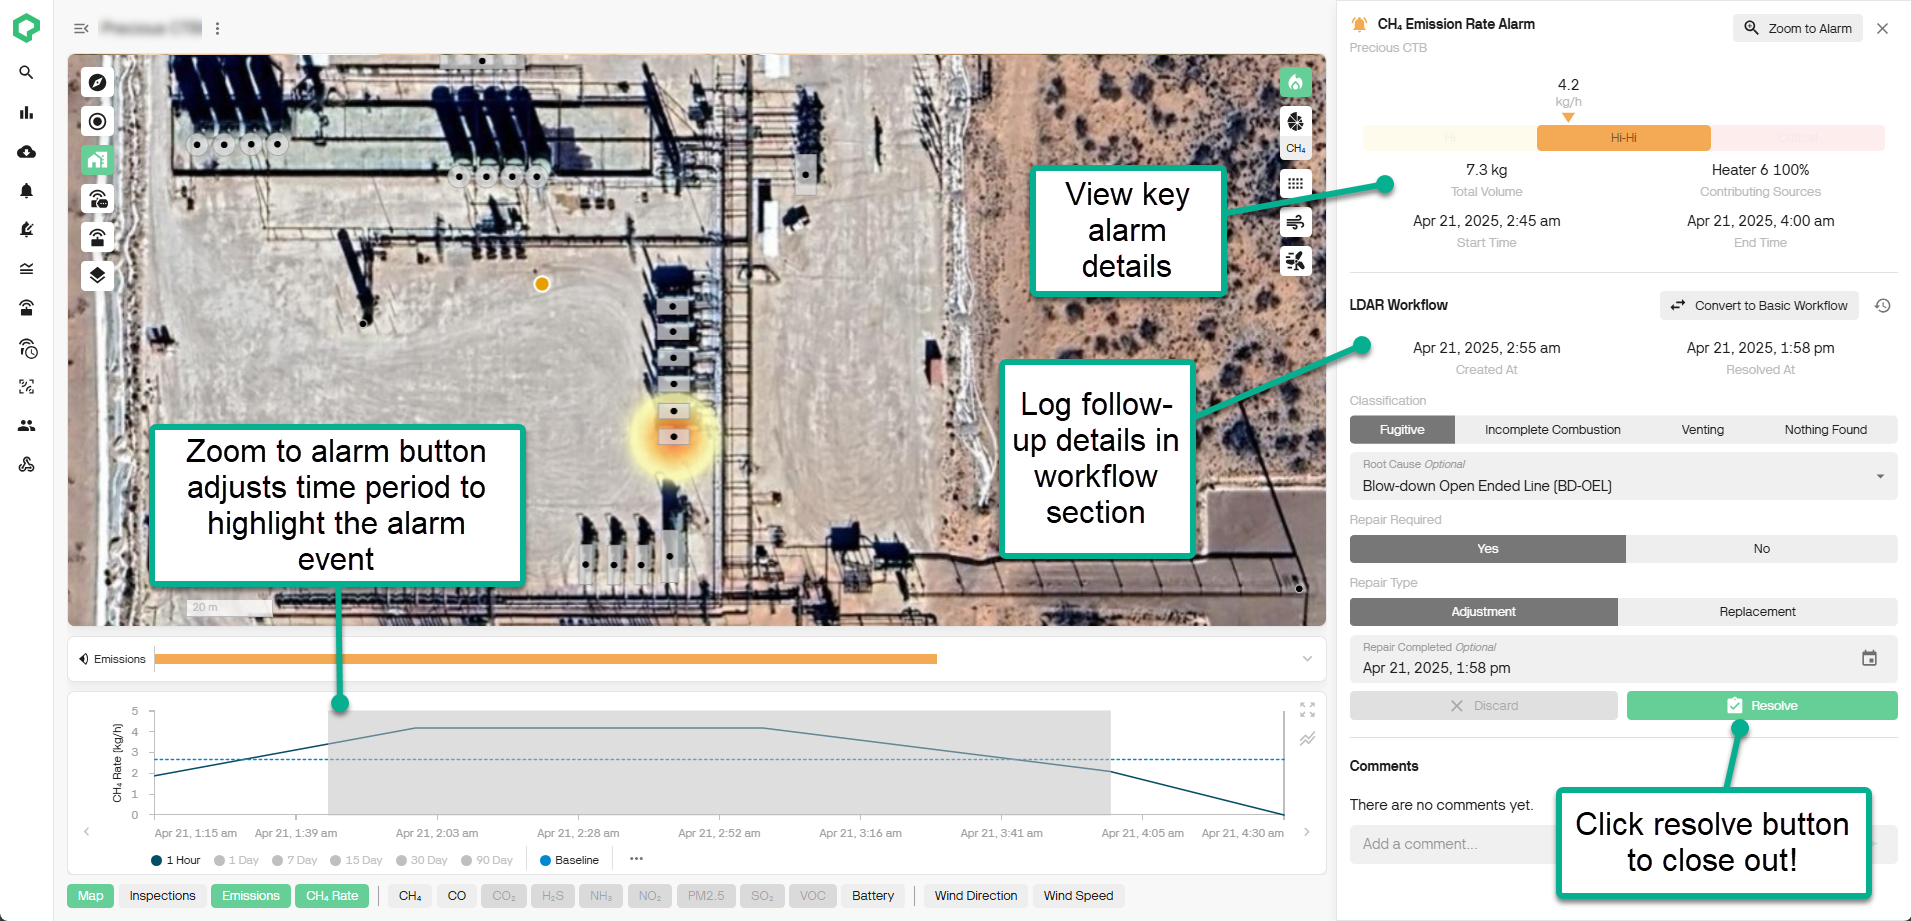
Task: Open the three-dot menu beside site name
Action: click(217, 29)
